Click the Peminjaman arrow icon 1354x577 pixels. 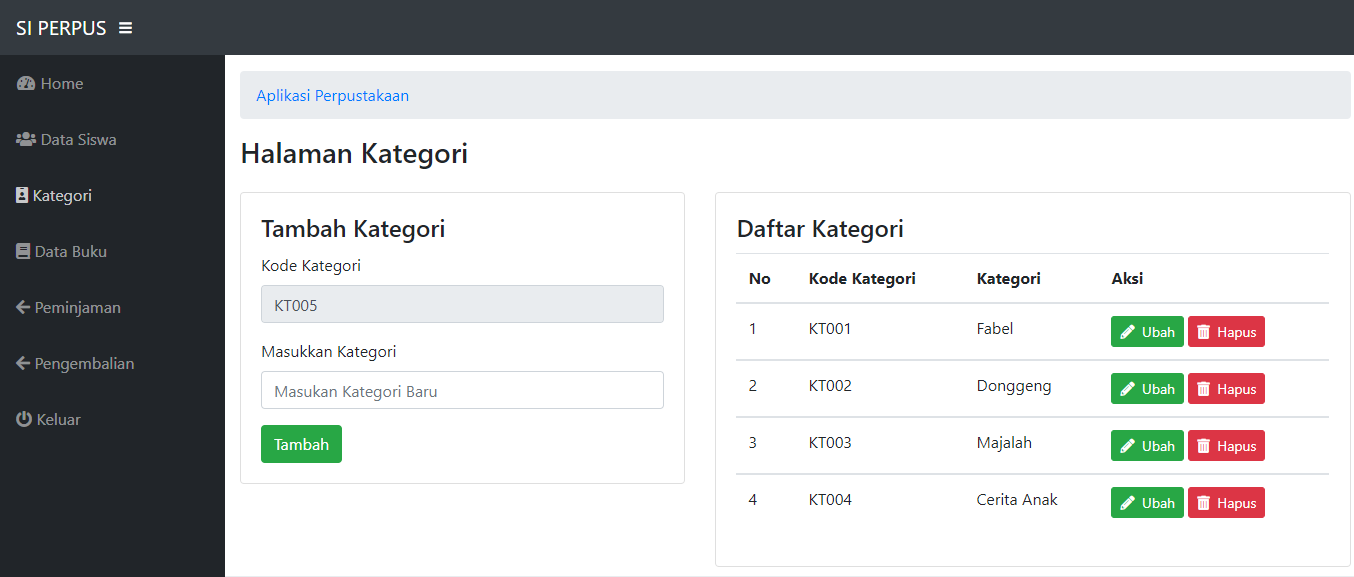point(23,308)
